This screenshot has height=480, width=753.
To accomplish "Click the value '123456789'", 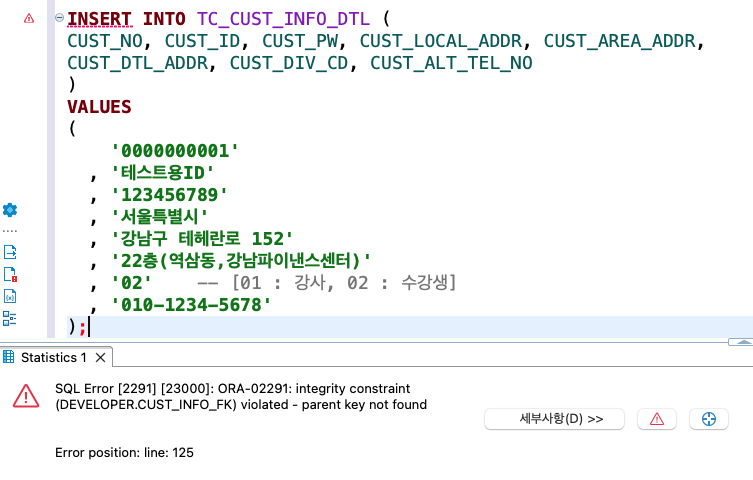I will (169, 195).
